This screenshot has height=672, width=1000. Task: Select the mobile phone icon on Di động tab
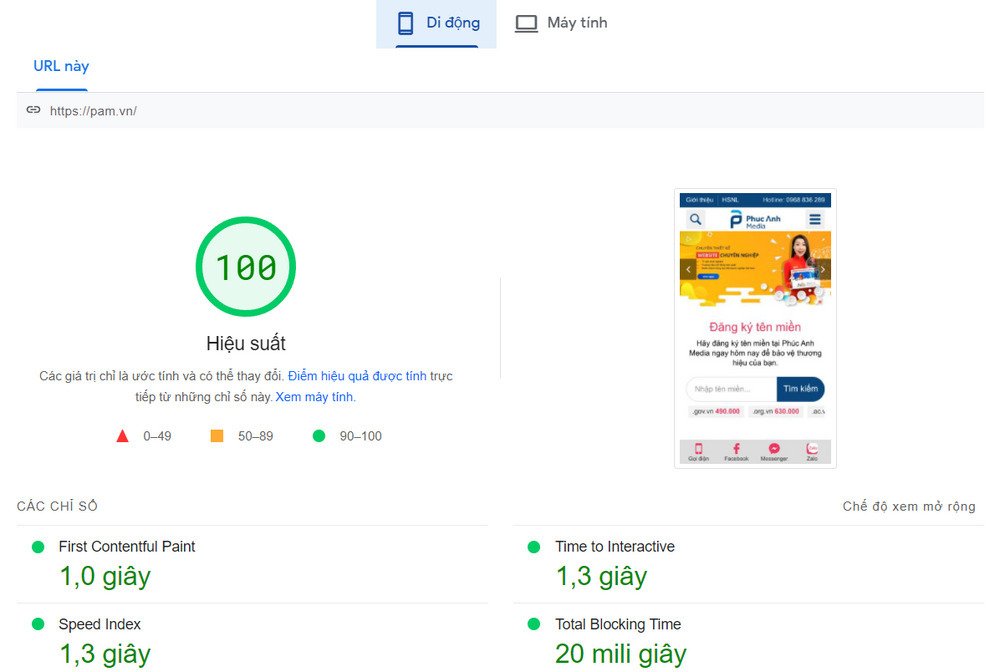(404, 22)
